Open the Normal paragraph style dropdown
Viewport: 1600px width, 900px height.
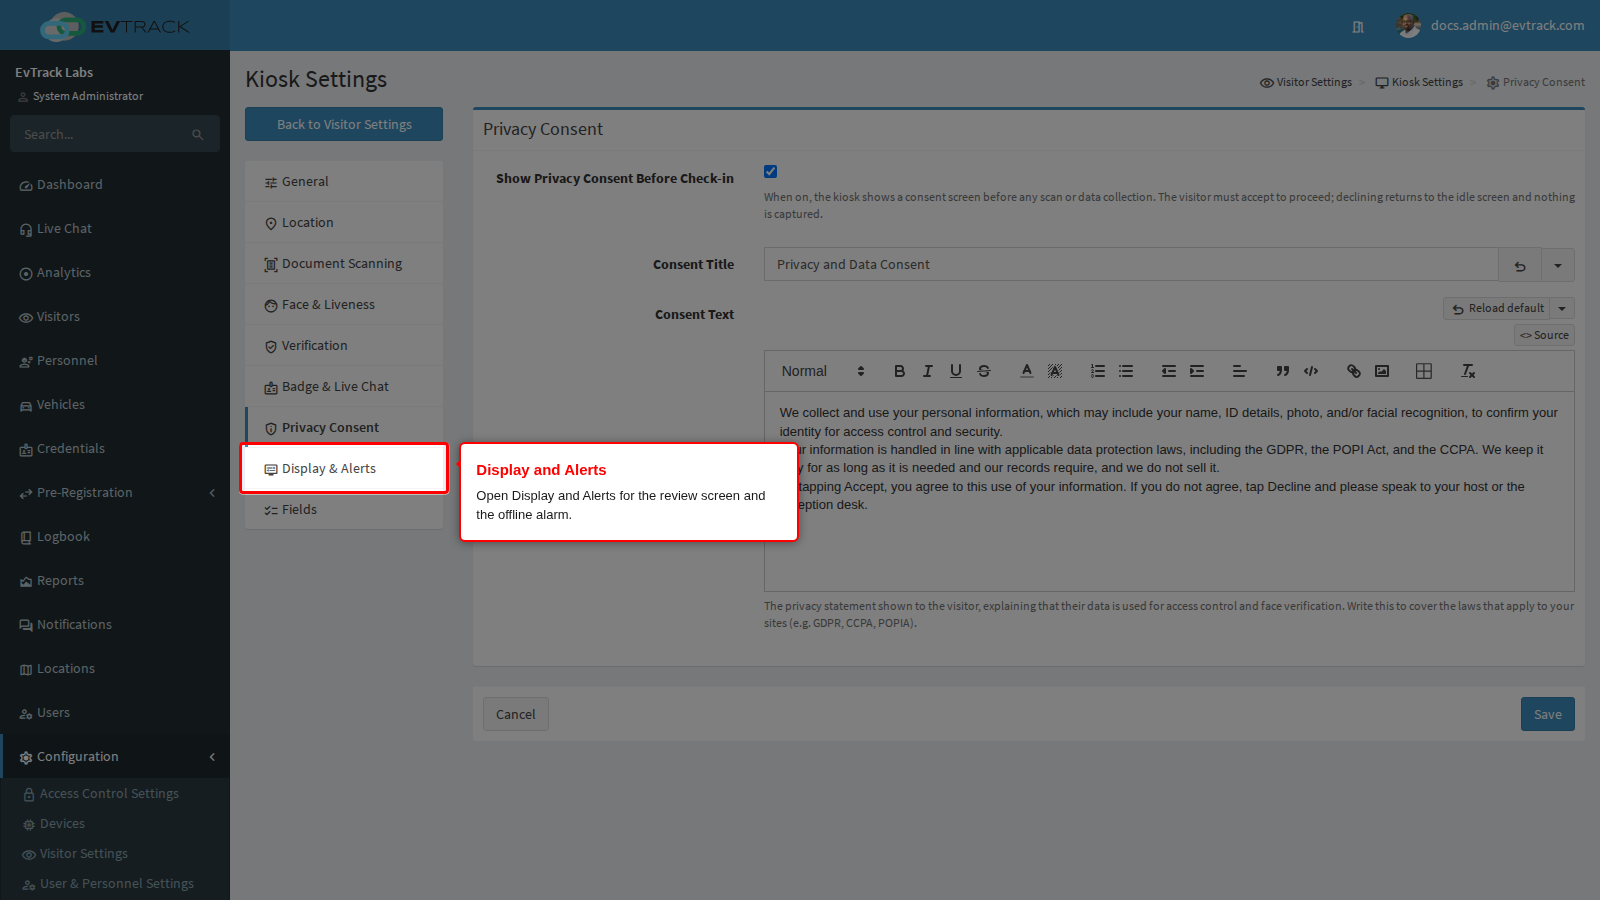(x=823, y=371)
